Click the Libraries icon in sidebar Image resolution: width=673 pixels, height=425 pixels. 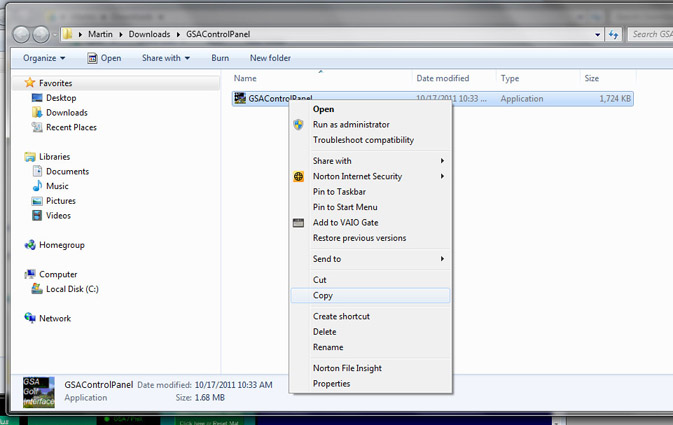[30, 157]
